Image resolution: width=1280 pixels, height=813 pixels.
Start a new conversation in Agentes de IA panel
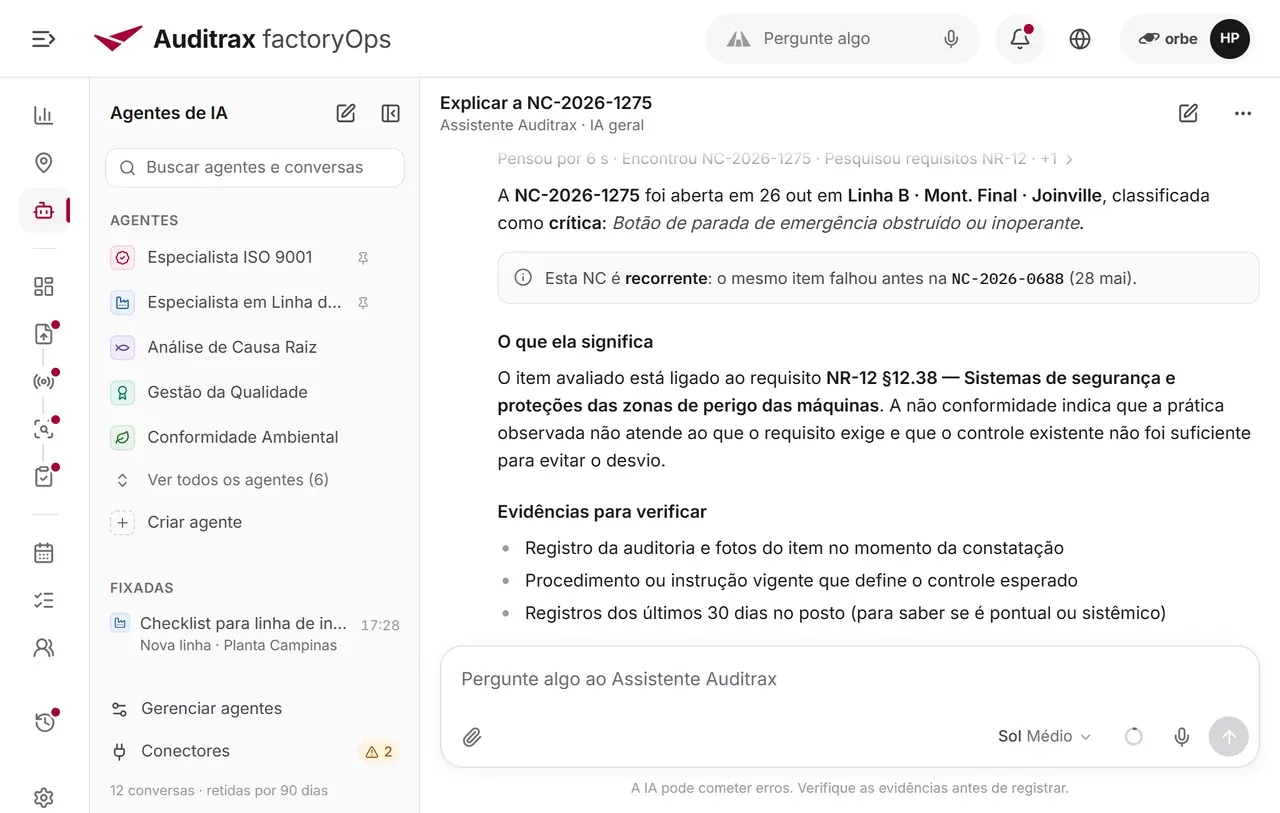point(346,113)
